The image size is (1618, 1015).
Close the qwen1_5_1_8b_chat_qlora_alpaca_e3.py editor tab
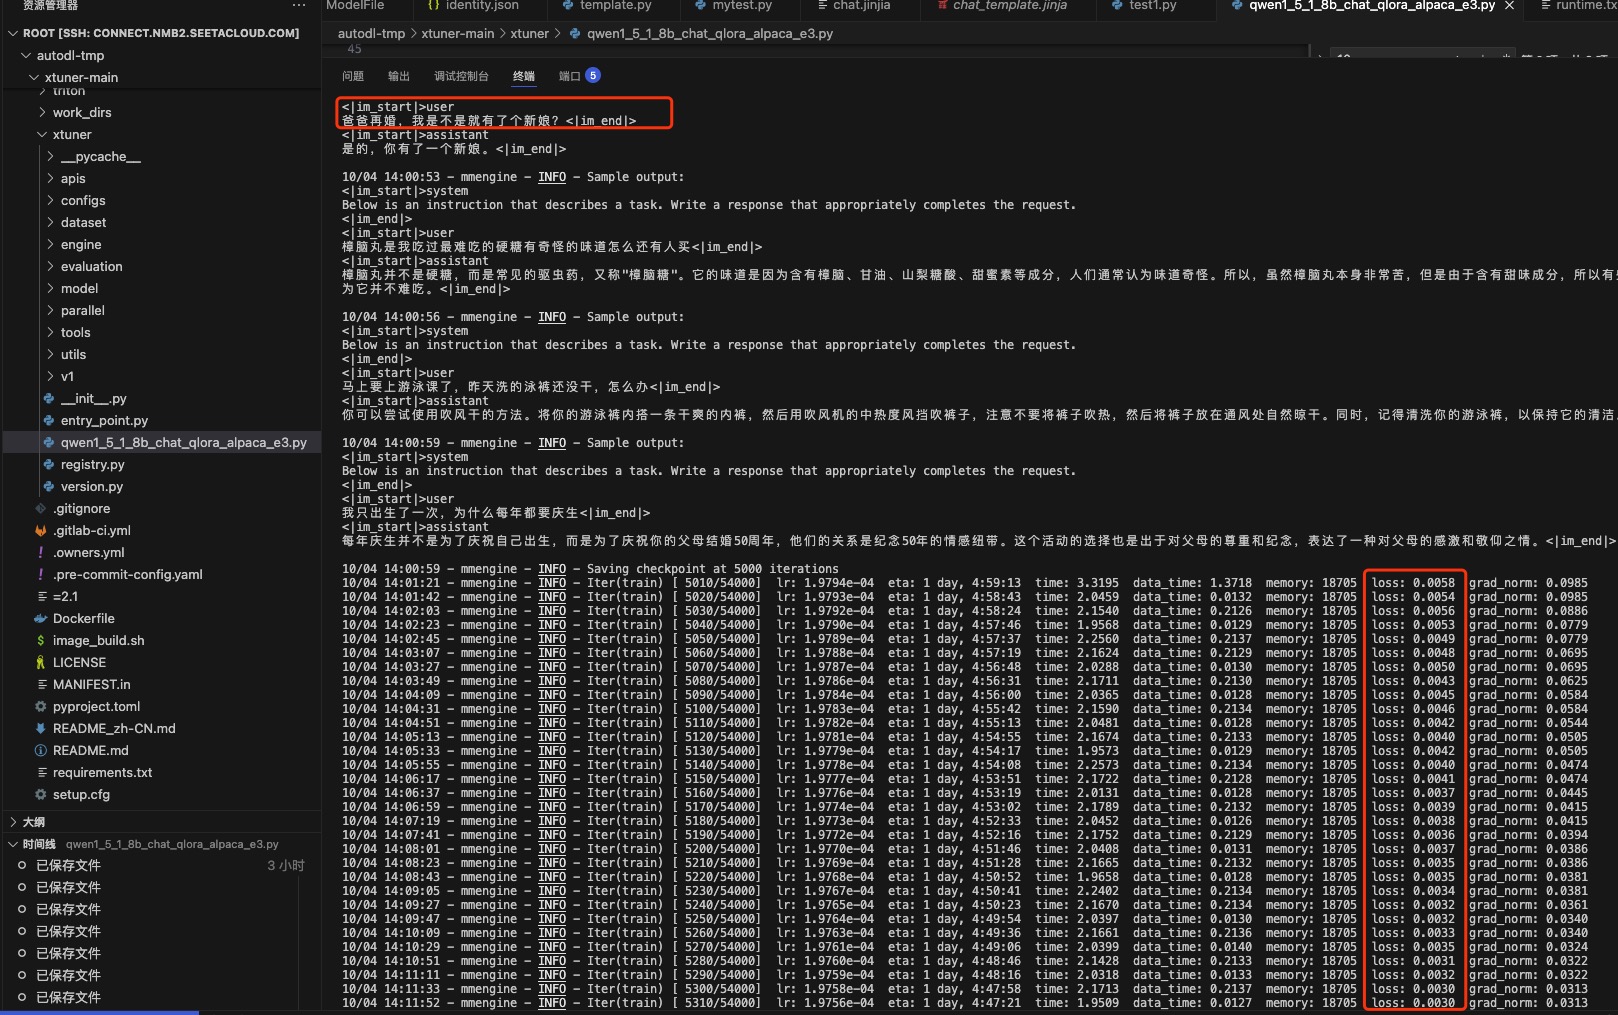point(1509,6)
